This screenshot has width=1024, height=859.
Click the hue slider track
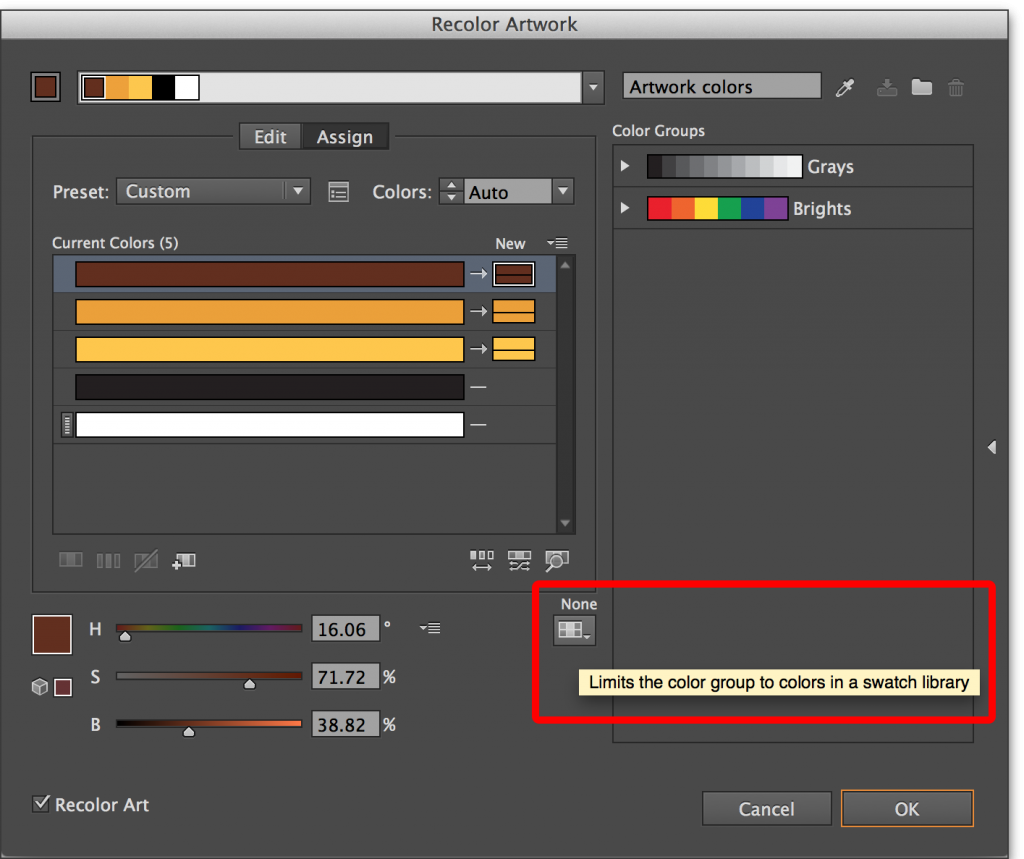tap(209, 628)
